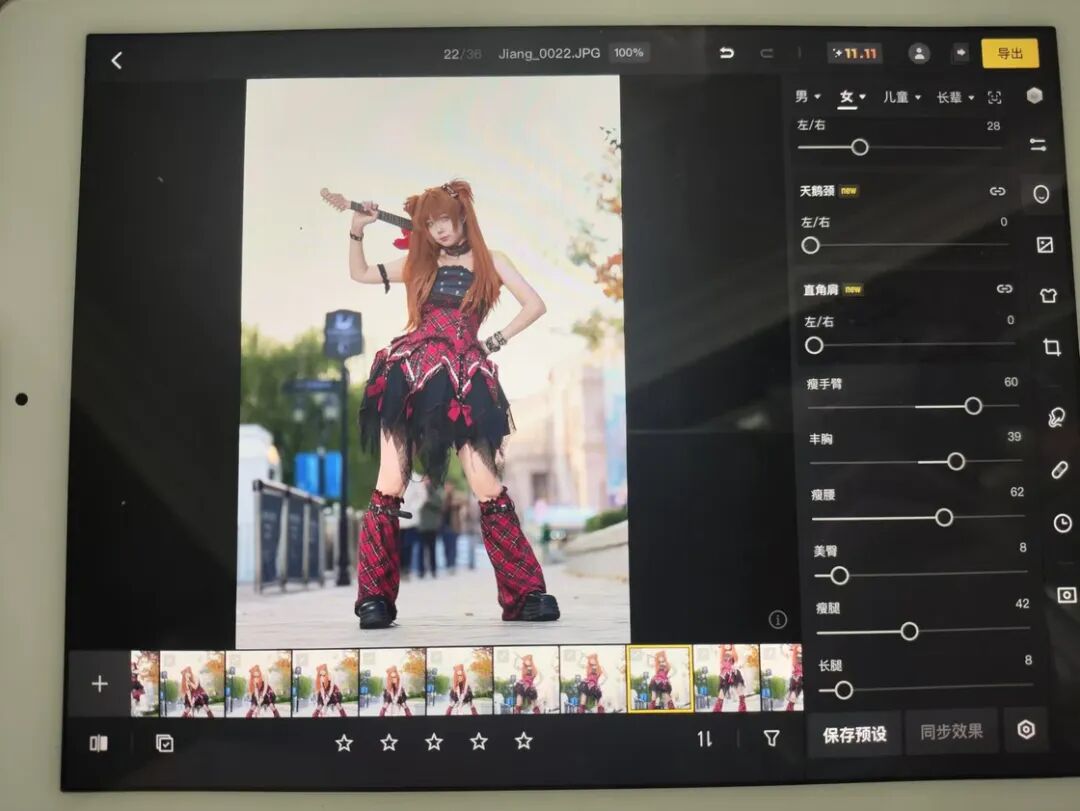Adjust the 瘦腿 slider handle
Screen dimensions: 1080x811
[909, 630]
